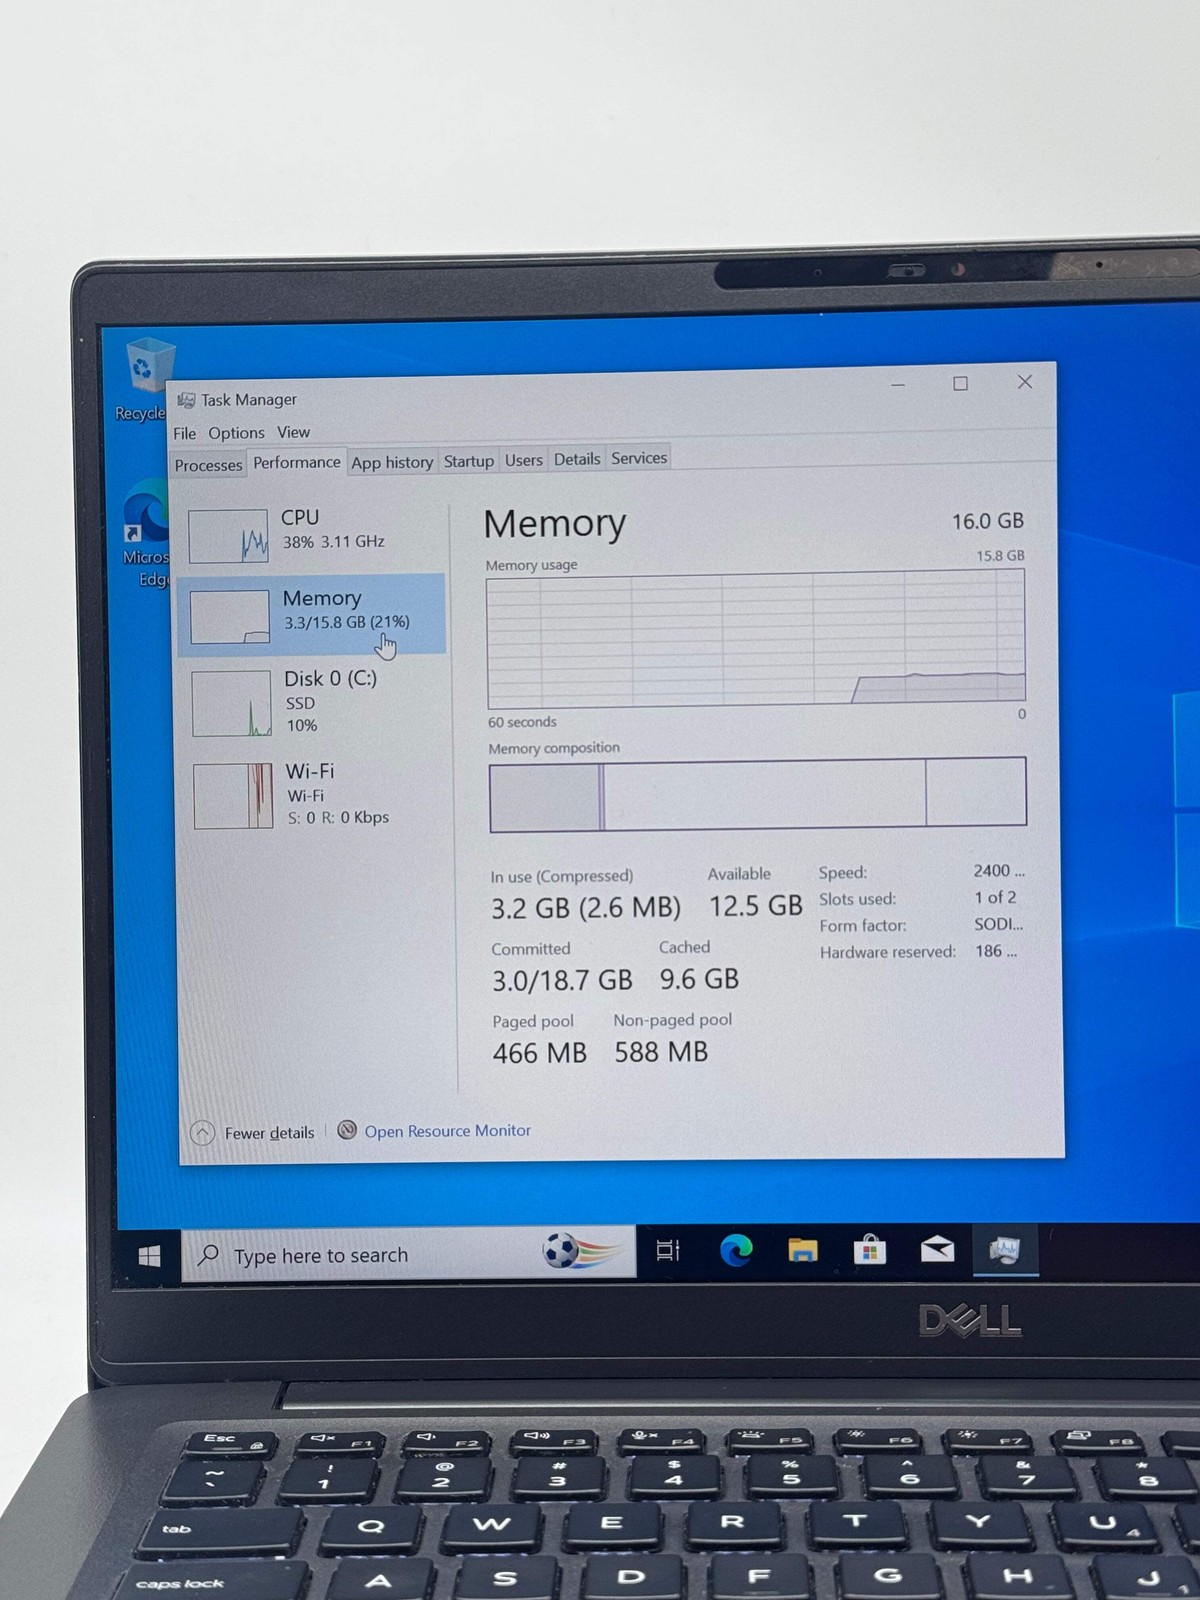This screenshot has width=1200, height=1600.
Task: Switch to the Details tab
Action: pos(577,459)
